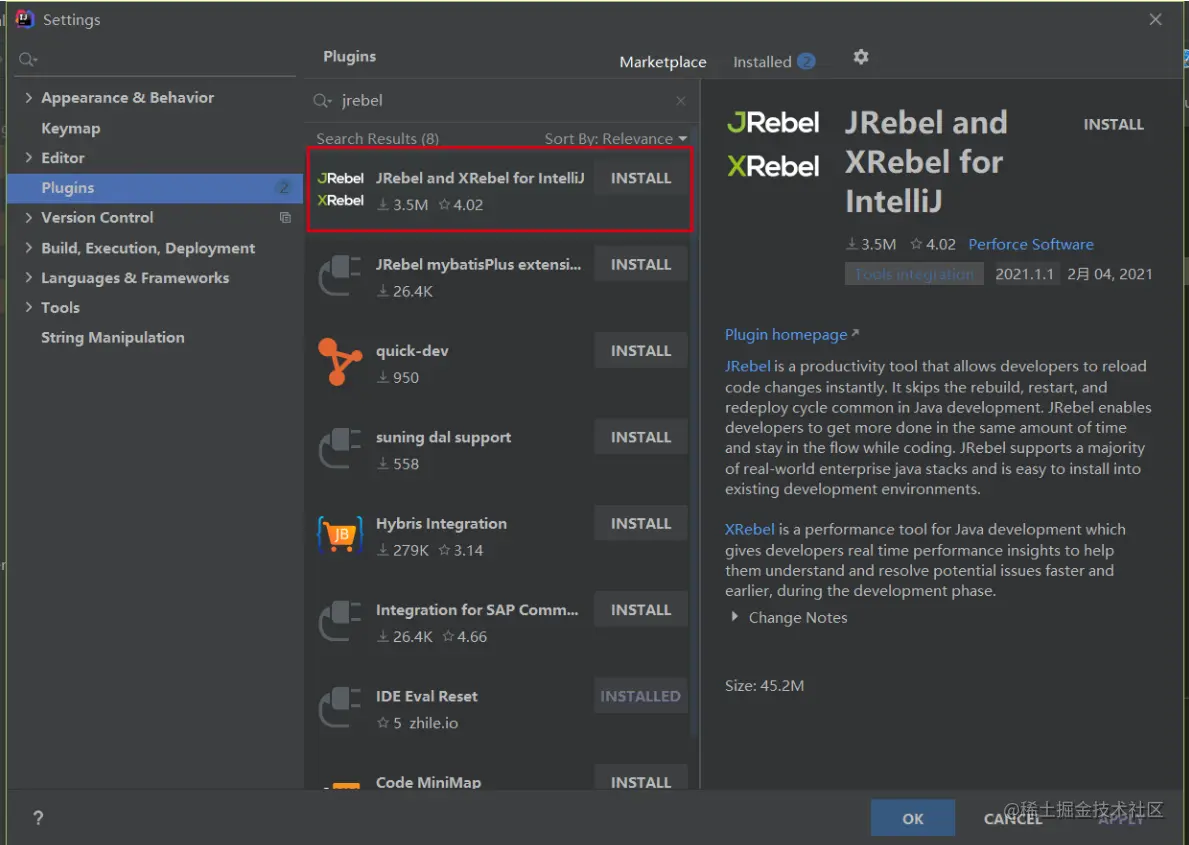Click the IDE Eval Reset plugin icon
This screenshot has width=1189, height=845.
[x=340, y=708]
